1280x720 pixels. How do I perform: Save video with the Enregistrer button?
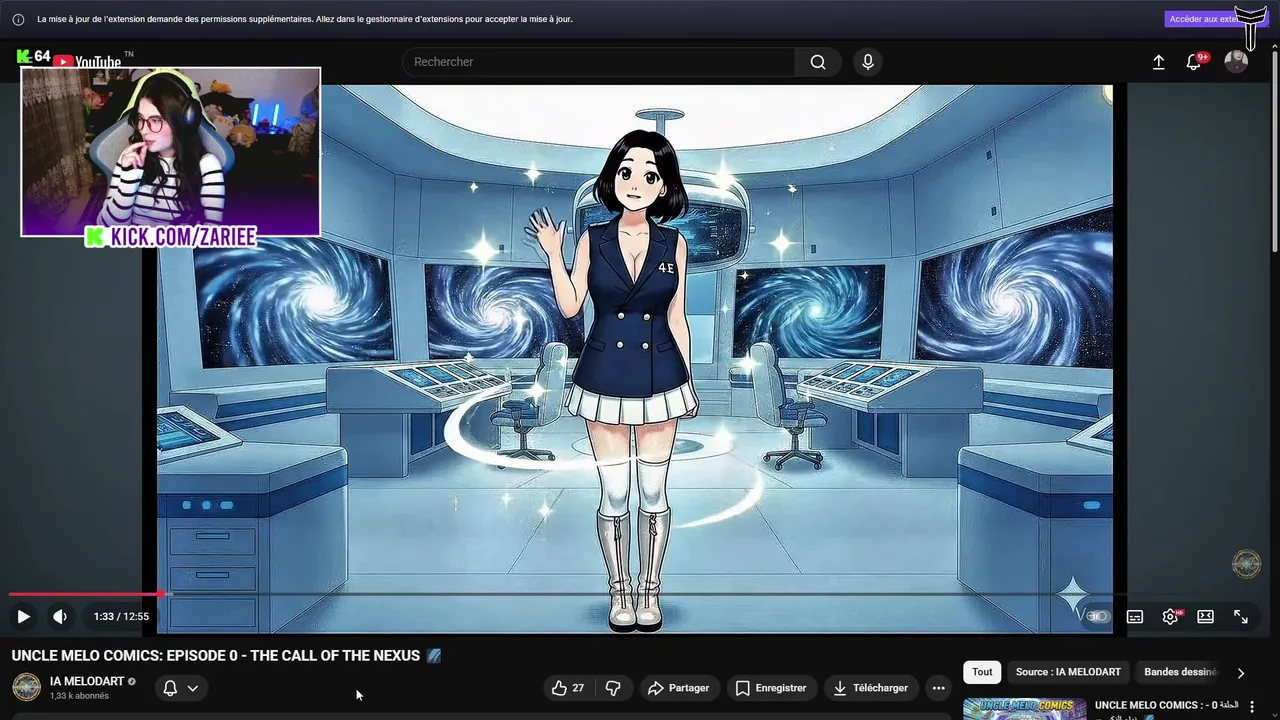click(771, 688)
